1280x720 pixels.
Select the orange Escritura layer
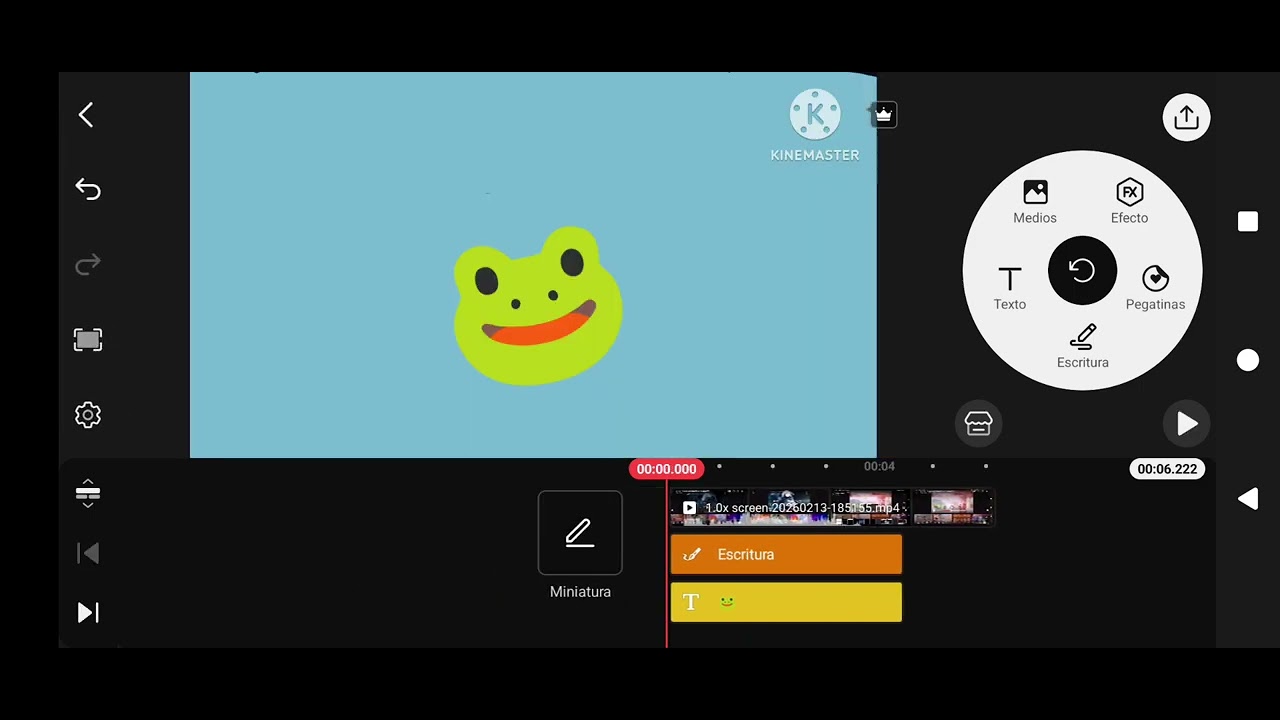(x=786, y=554)
